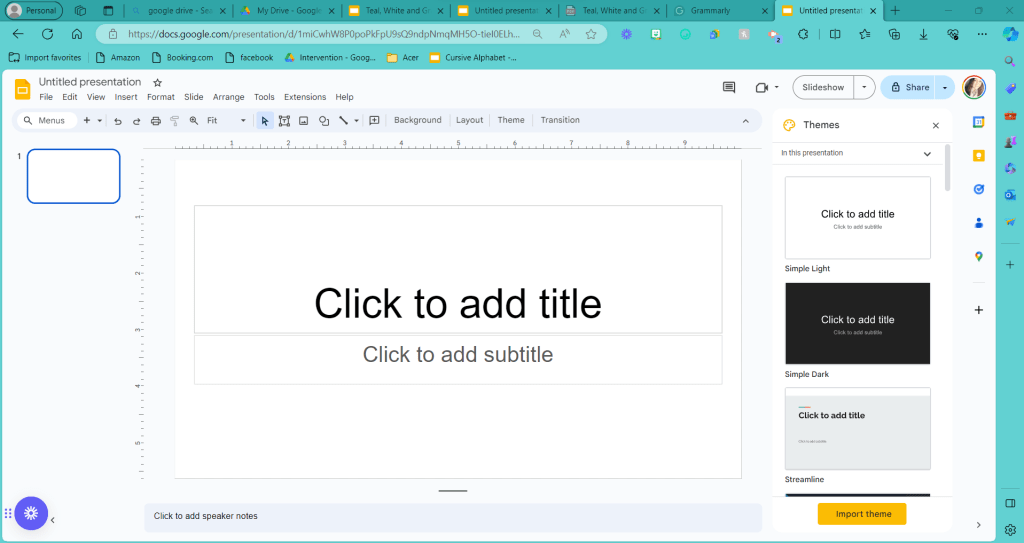Star the Untitled presentation
Image resolution: width=1024 pixels, height=543 pixels.
click(x=157, y=82)
